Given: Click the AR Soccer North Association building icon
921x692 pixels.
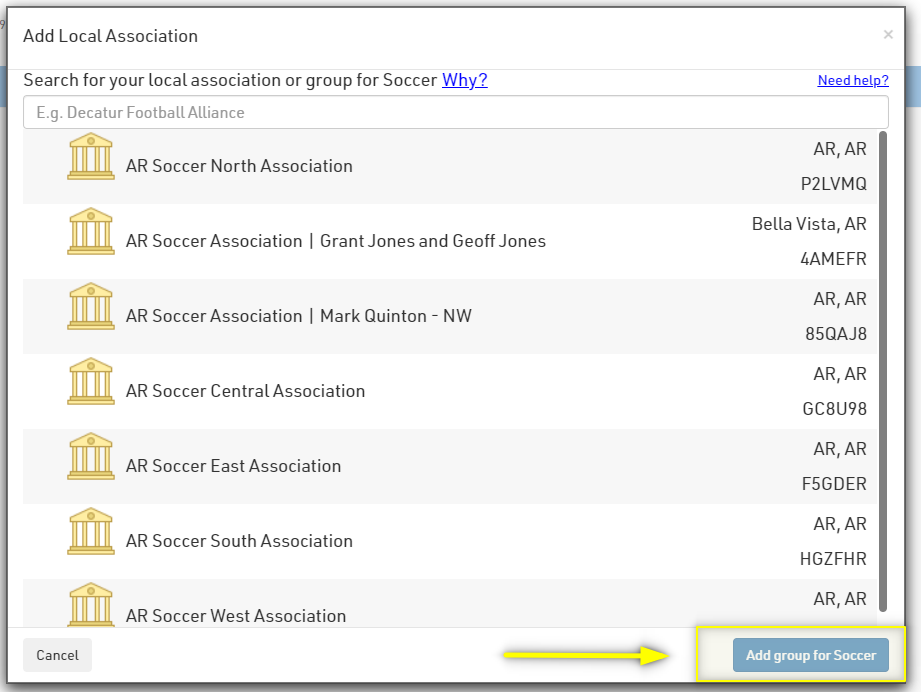Looking at the screenshot, I should 90,157.
